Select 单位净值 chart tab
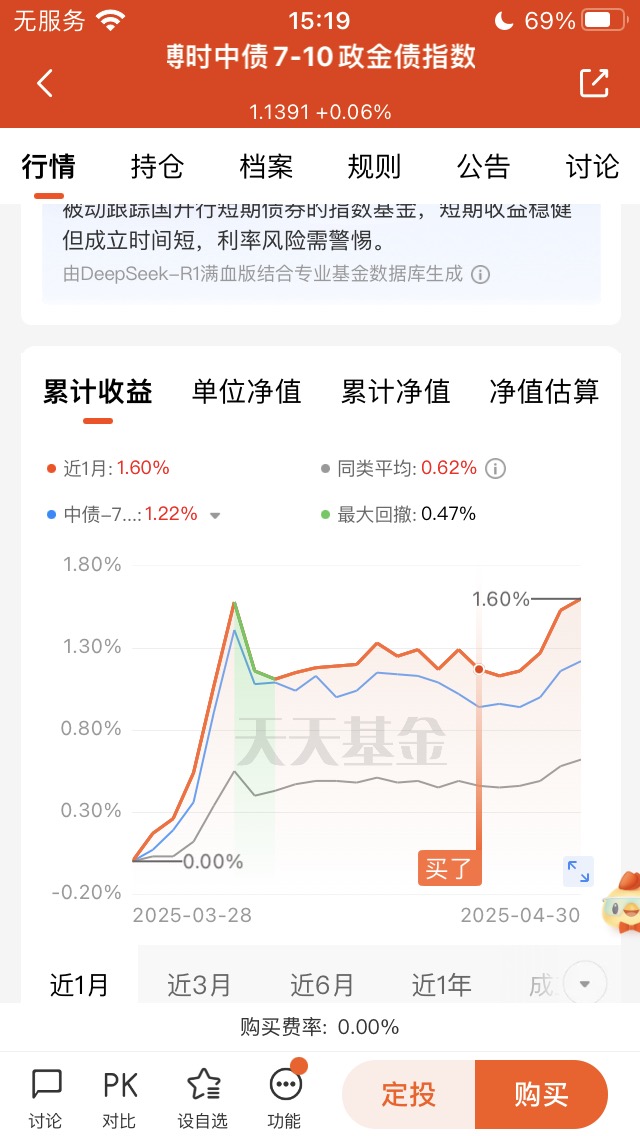This screenshot has width=640, height=1136. 246,392
